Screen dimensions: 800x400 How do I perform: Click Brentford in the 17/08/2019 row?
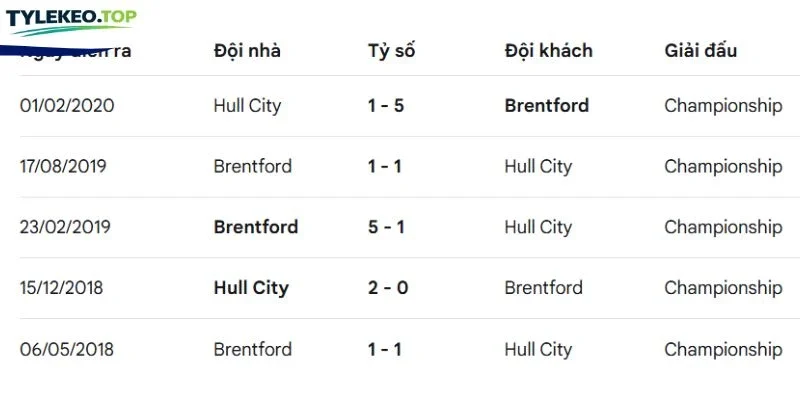coord(253,166)
